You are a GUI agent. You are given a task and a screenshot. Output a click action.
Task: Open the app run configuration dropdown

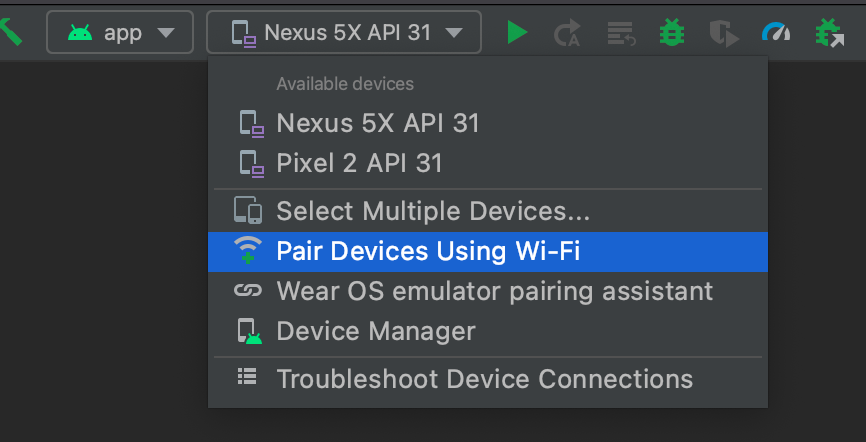(x=120, y=32)
